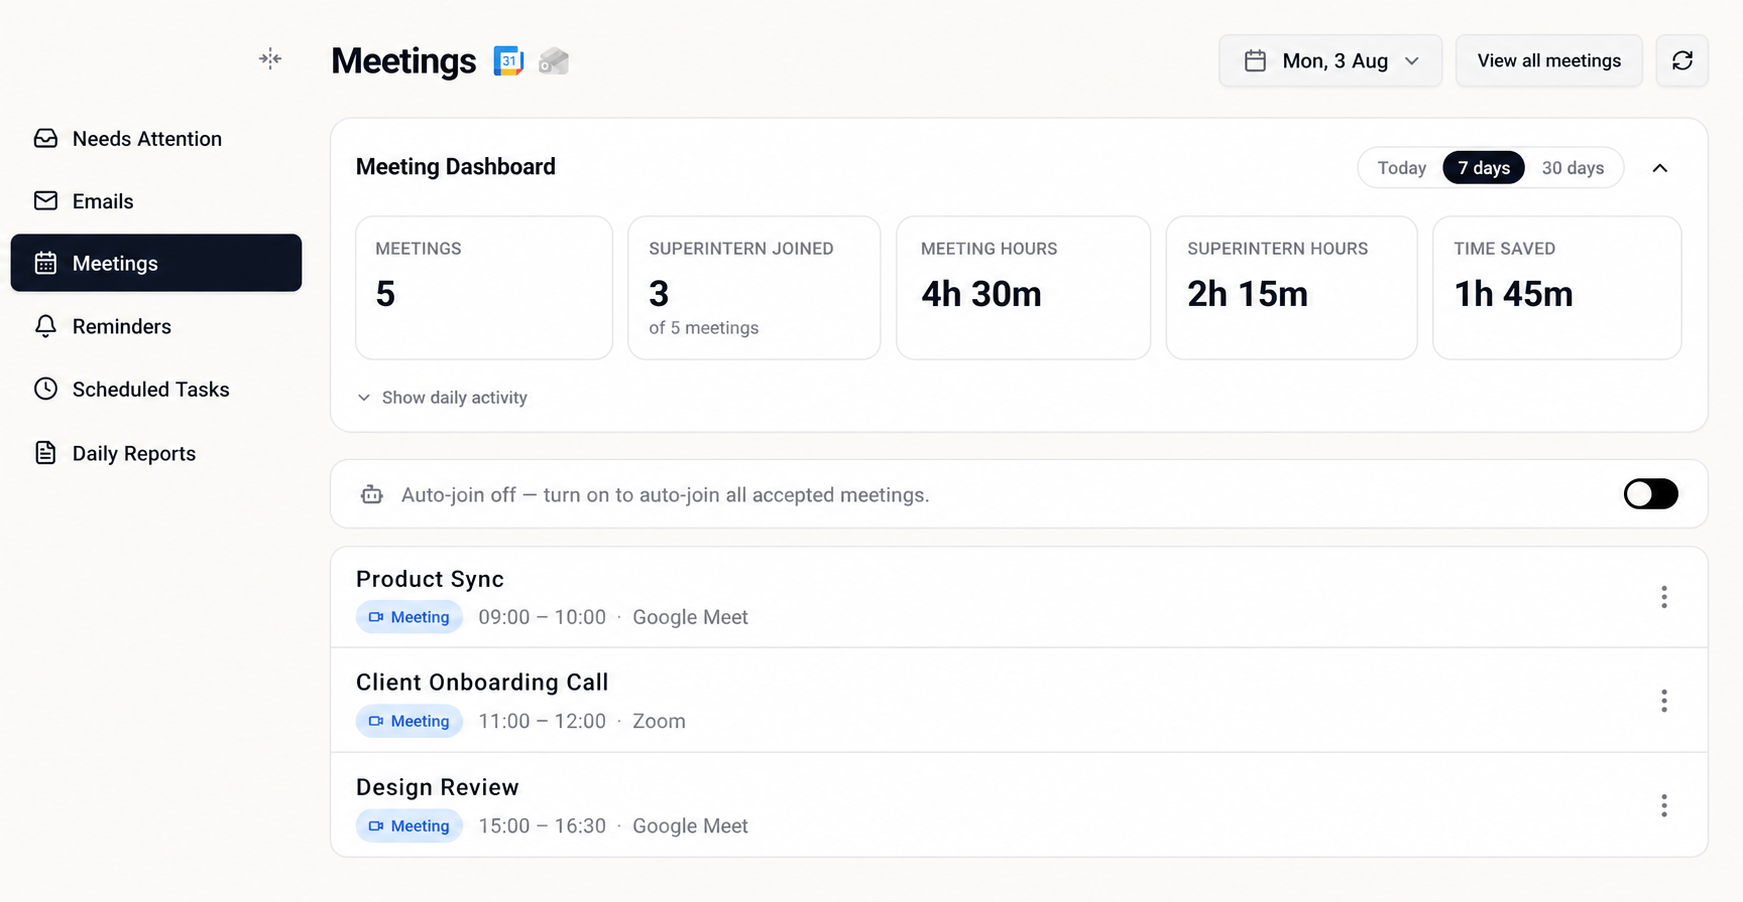This screenshot has width=1743, height=902.
Task: Refresh the meetings list
Action: [1682, 61]
